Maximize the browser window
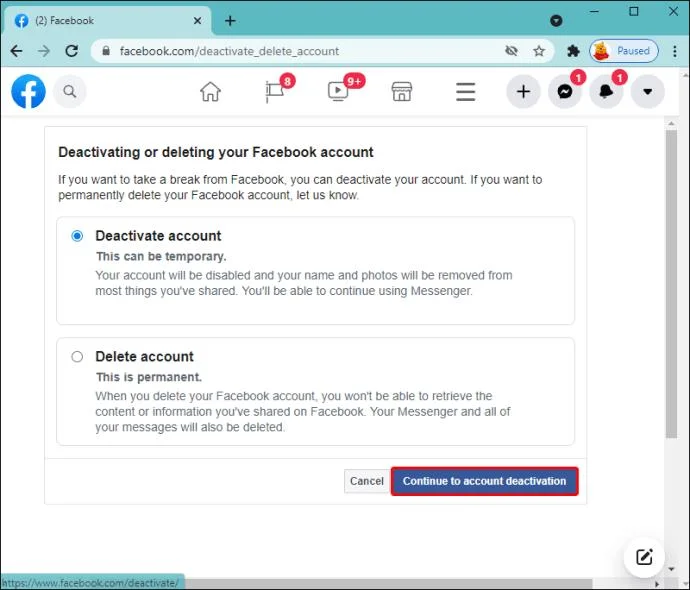Screen dimensions: 690x590 pos(634,12)
